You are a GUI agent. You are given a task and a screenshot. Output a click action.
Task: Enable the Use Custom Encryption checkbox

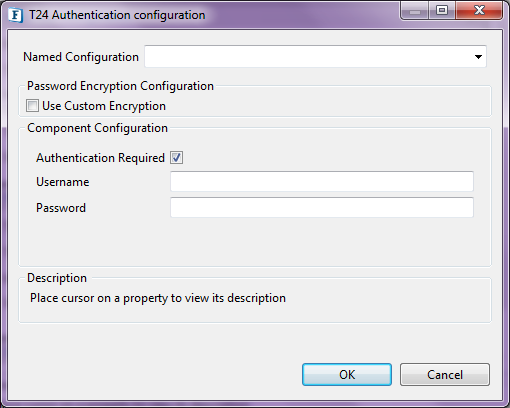coord(32,106)
